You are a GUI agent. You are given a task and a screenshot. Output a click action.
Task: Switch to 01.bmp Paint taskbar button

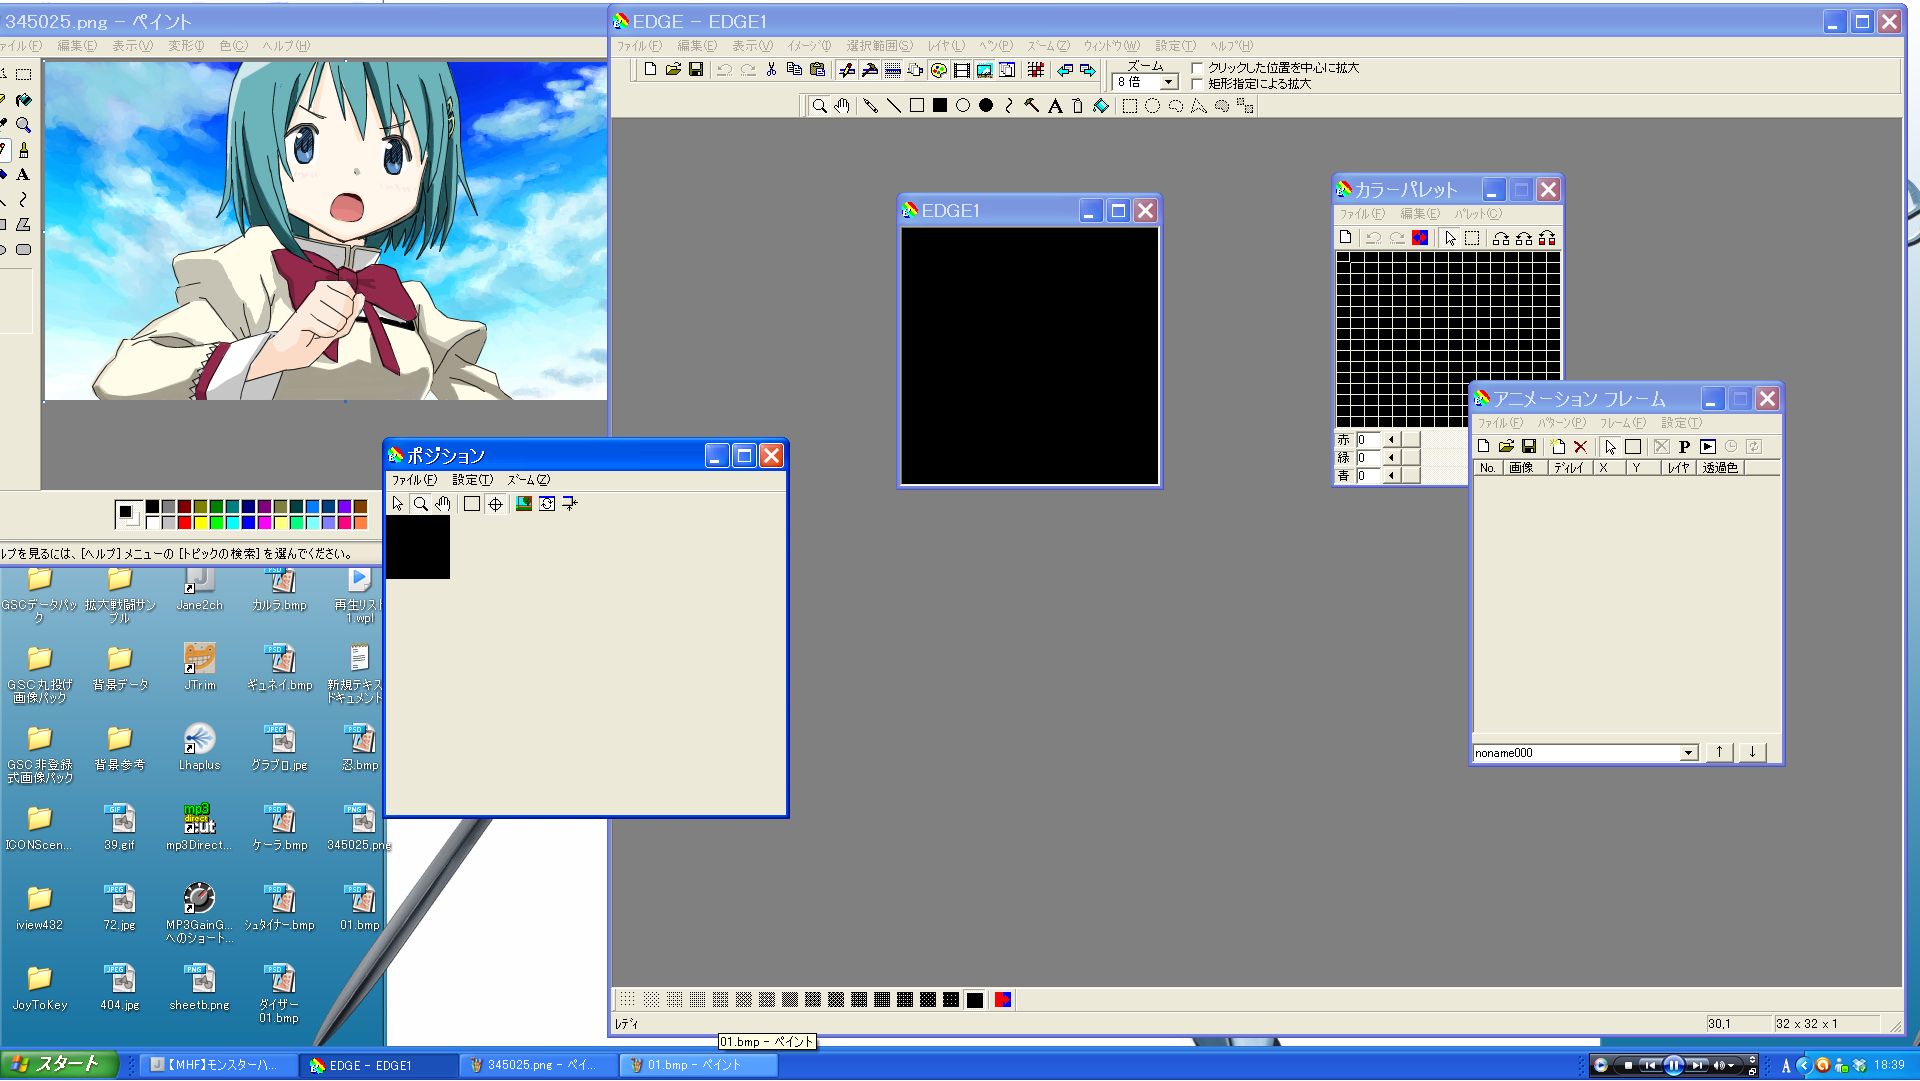tap(698, 1065)
